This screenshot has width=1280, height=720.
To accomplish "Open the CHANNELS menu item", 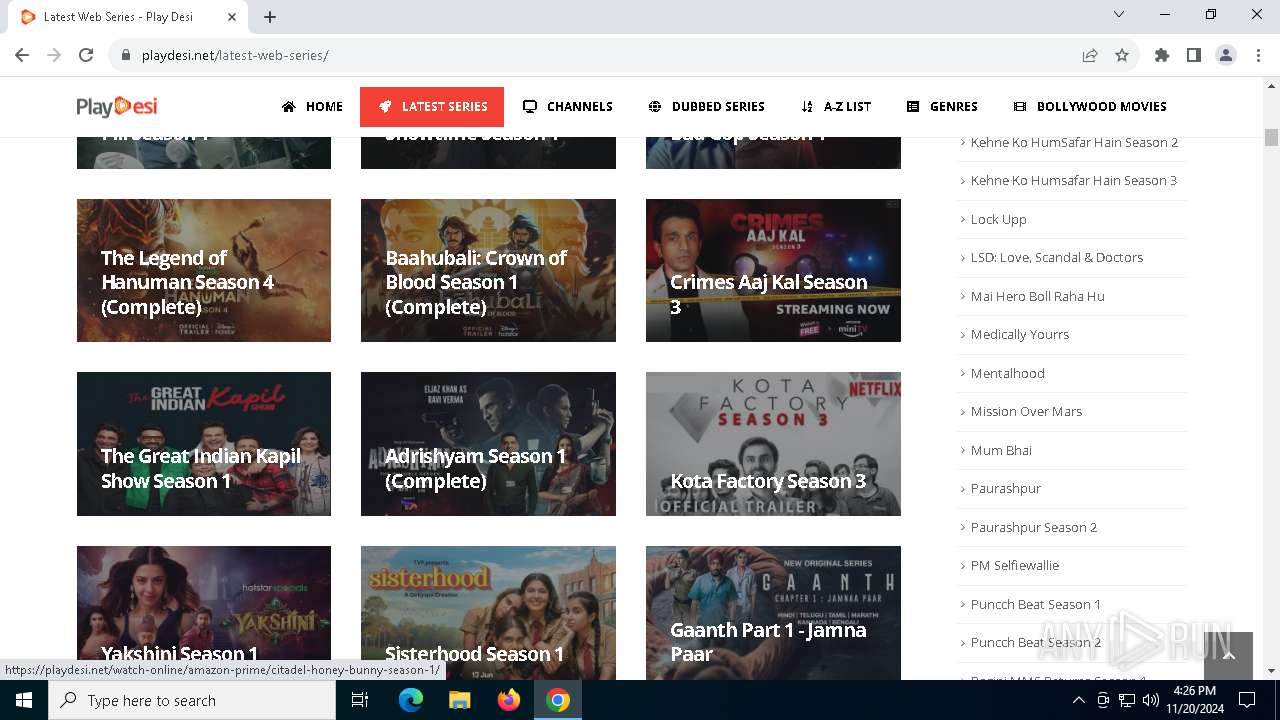I will pyautogui.click(x=567, y=106).
